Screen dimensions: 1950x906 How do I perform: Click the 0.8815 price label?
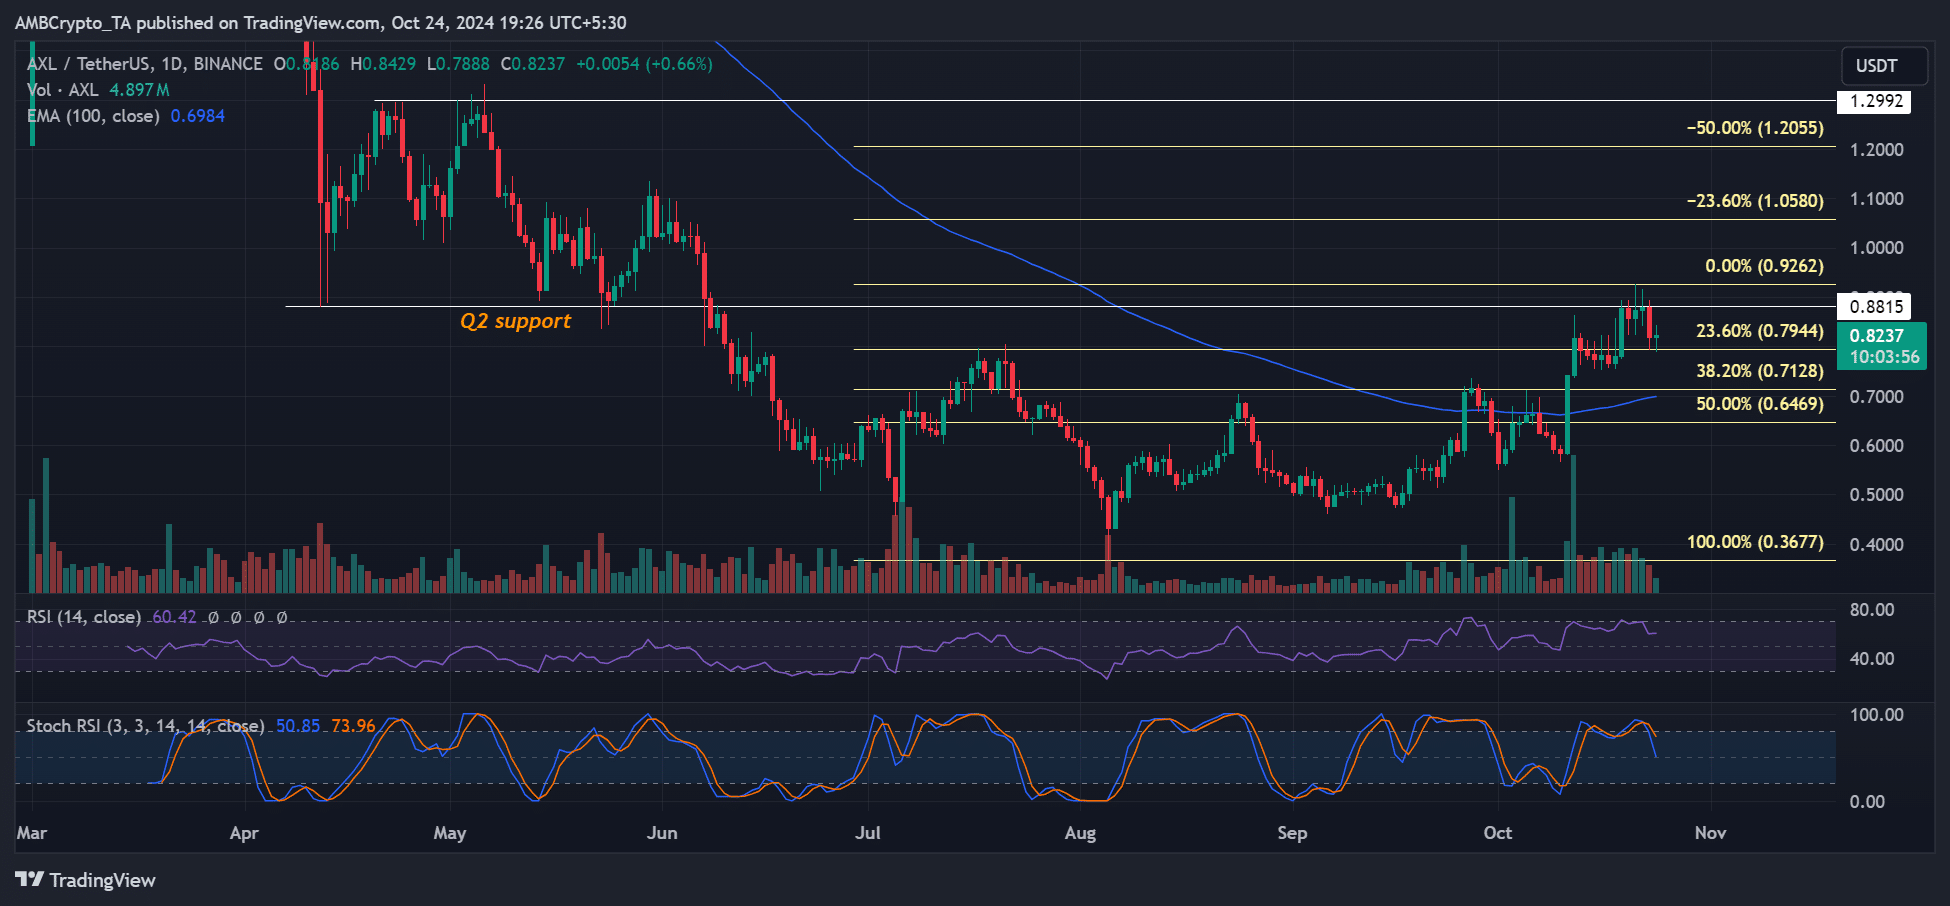1875,307
